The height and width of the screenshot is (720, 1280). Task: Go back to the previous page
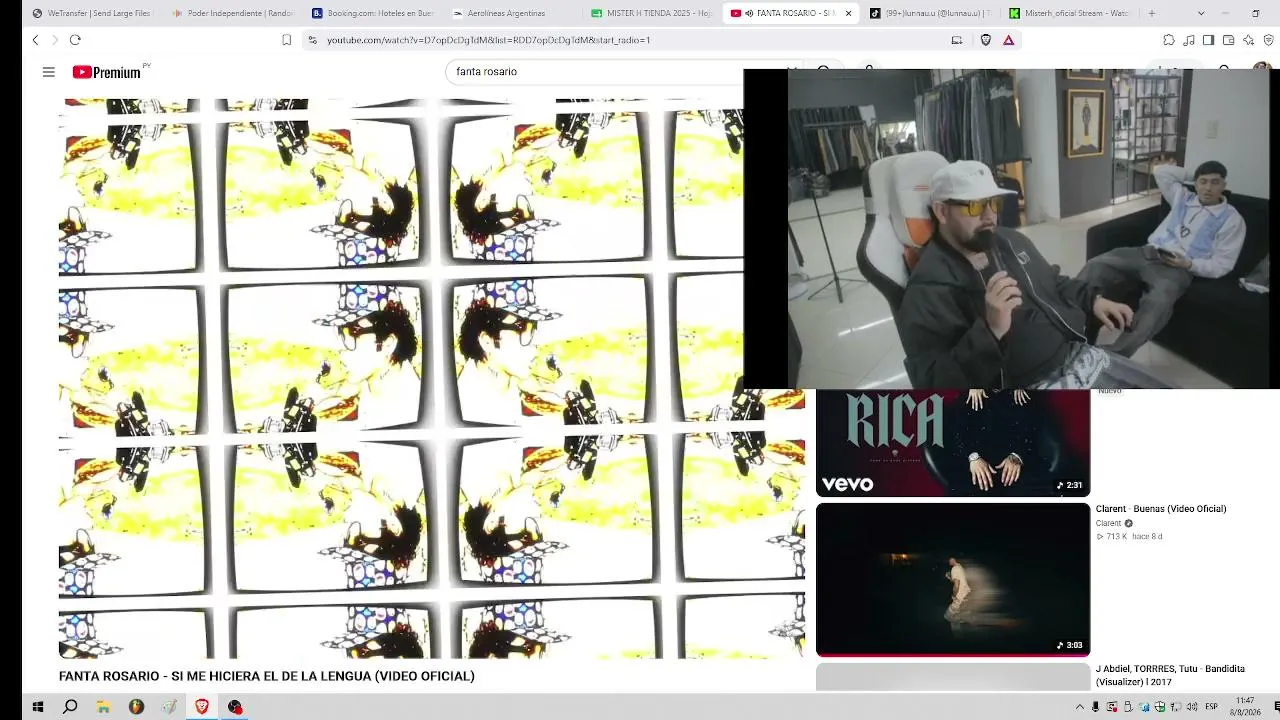coord(35,40)
